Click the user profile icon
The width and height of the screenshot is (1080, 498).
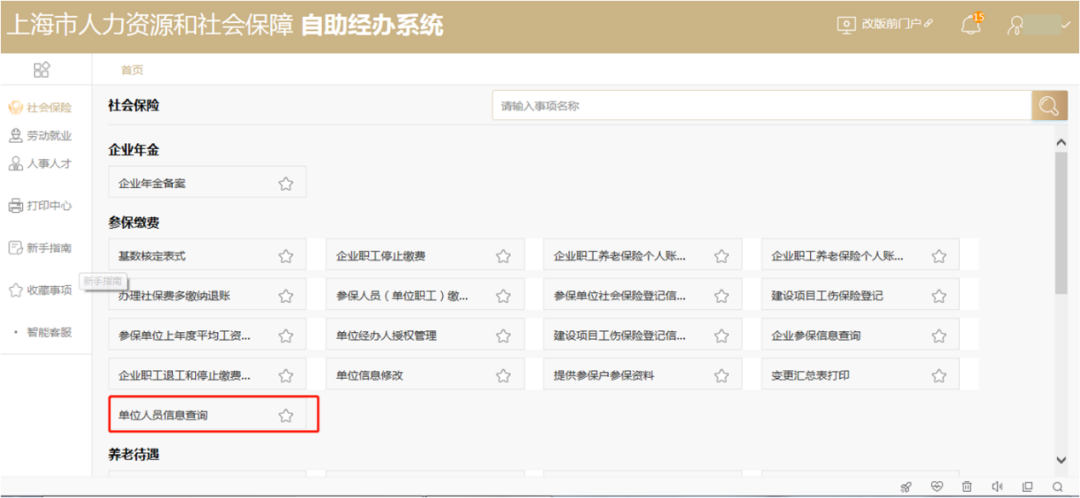coord(1016,25)
